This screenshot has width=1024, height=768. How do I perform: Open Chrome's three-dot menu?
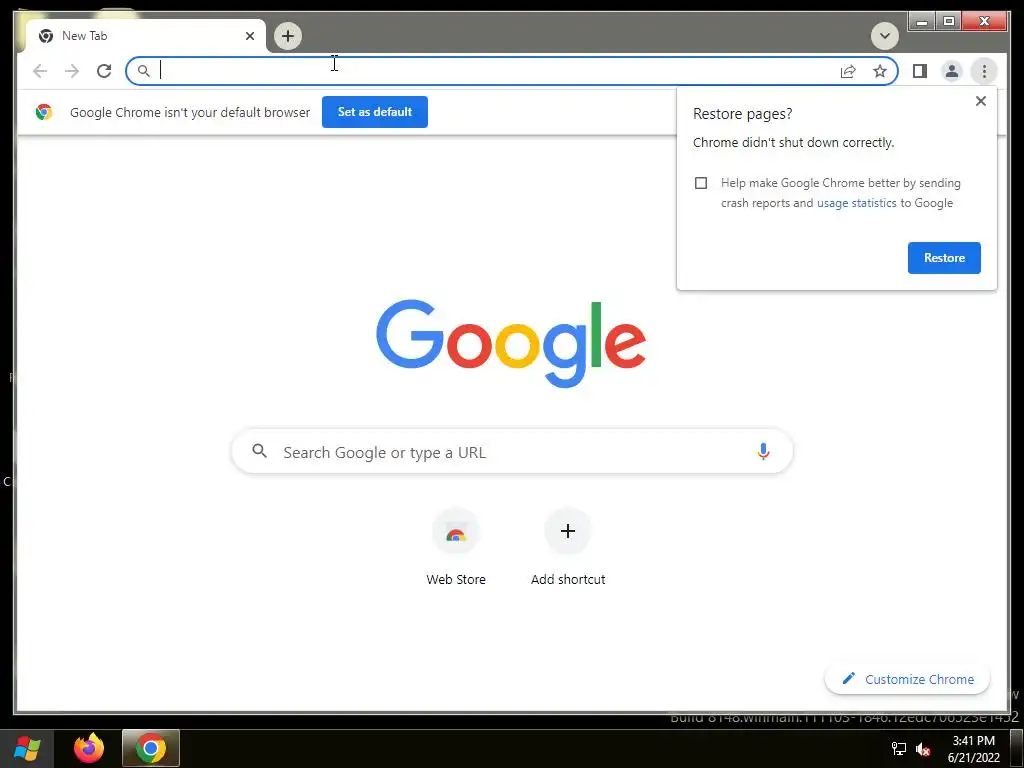(x=984, y=71)
